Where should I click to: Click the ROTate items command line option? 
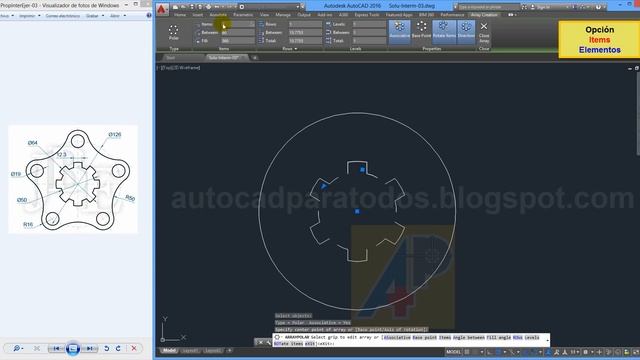(x=289, y=344)
